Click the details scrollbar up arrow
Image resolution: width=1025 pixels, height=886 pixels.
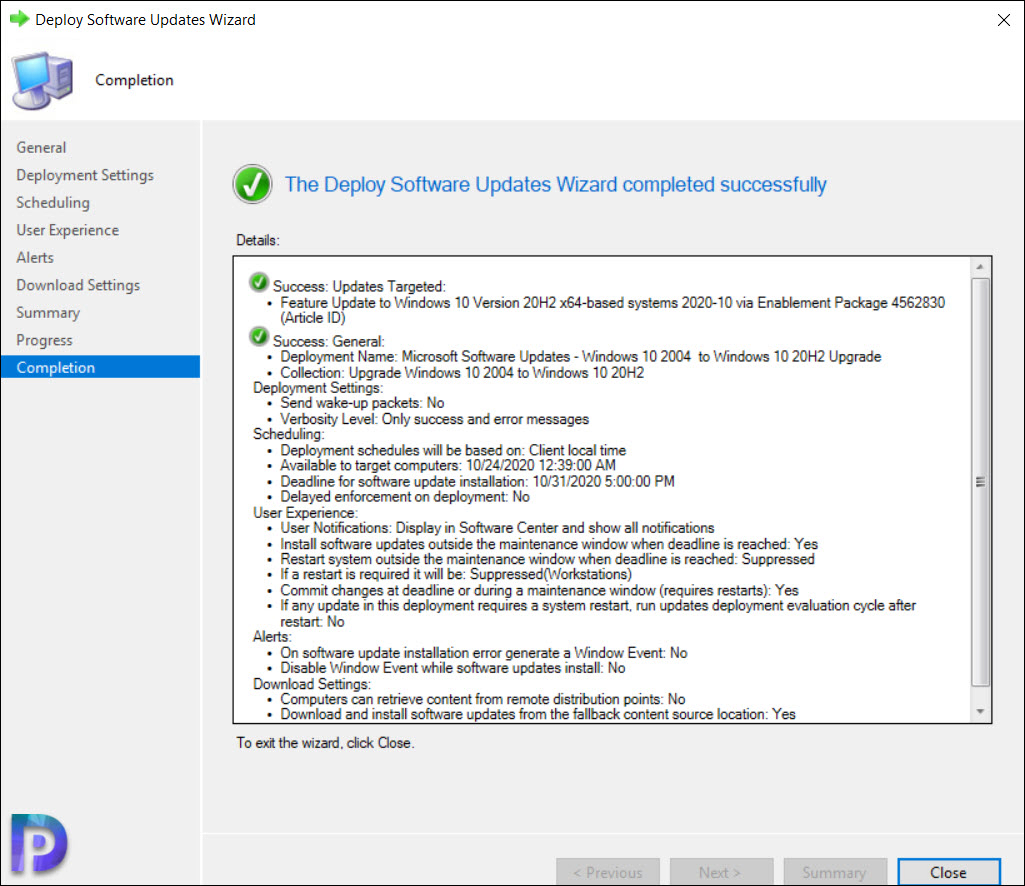[x=980, y=267]
